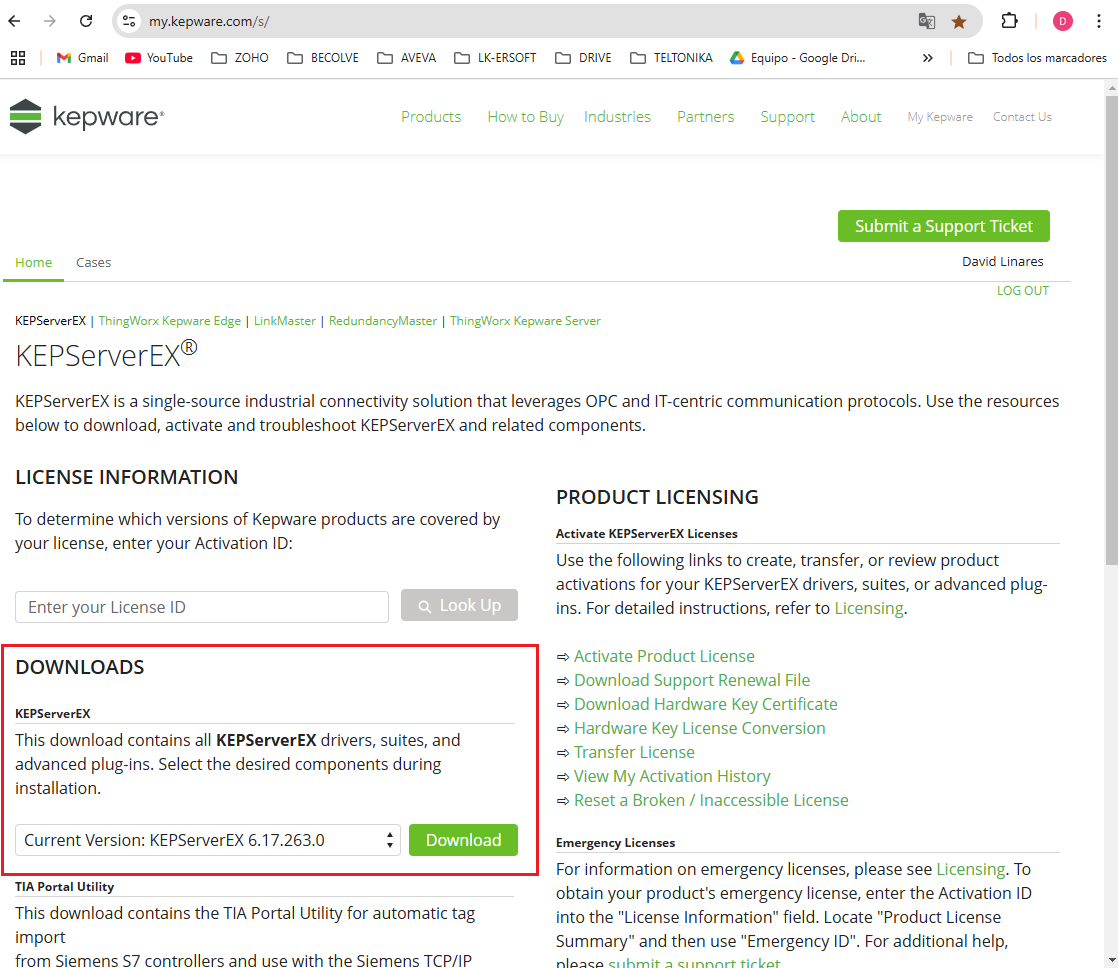
Task: Open Transfer License link
Action: 634,752
